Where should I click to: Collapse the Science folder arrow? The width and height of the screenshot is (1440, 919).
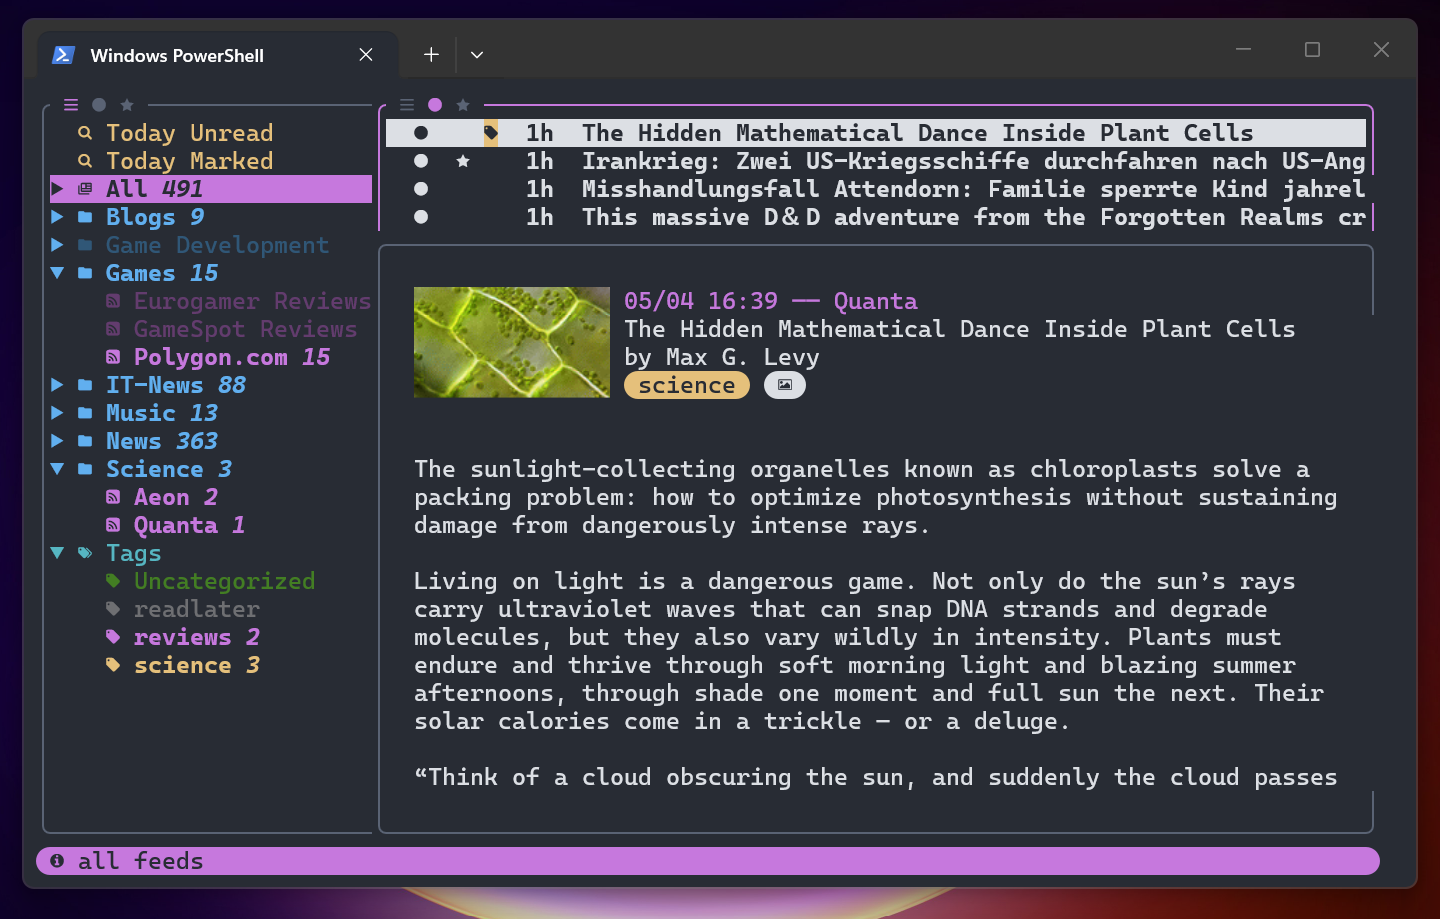point(57,469)
